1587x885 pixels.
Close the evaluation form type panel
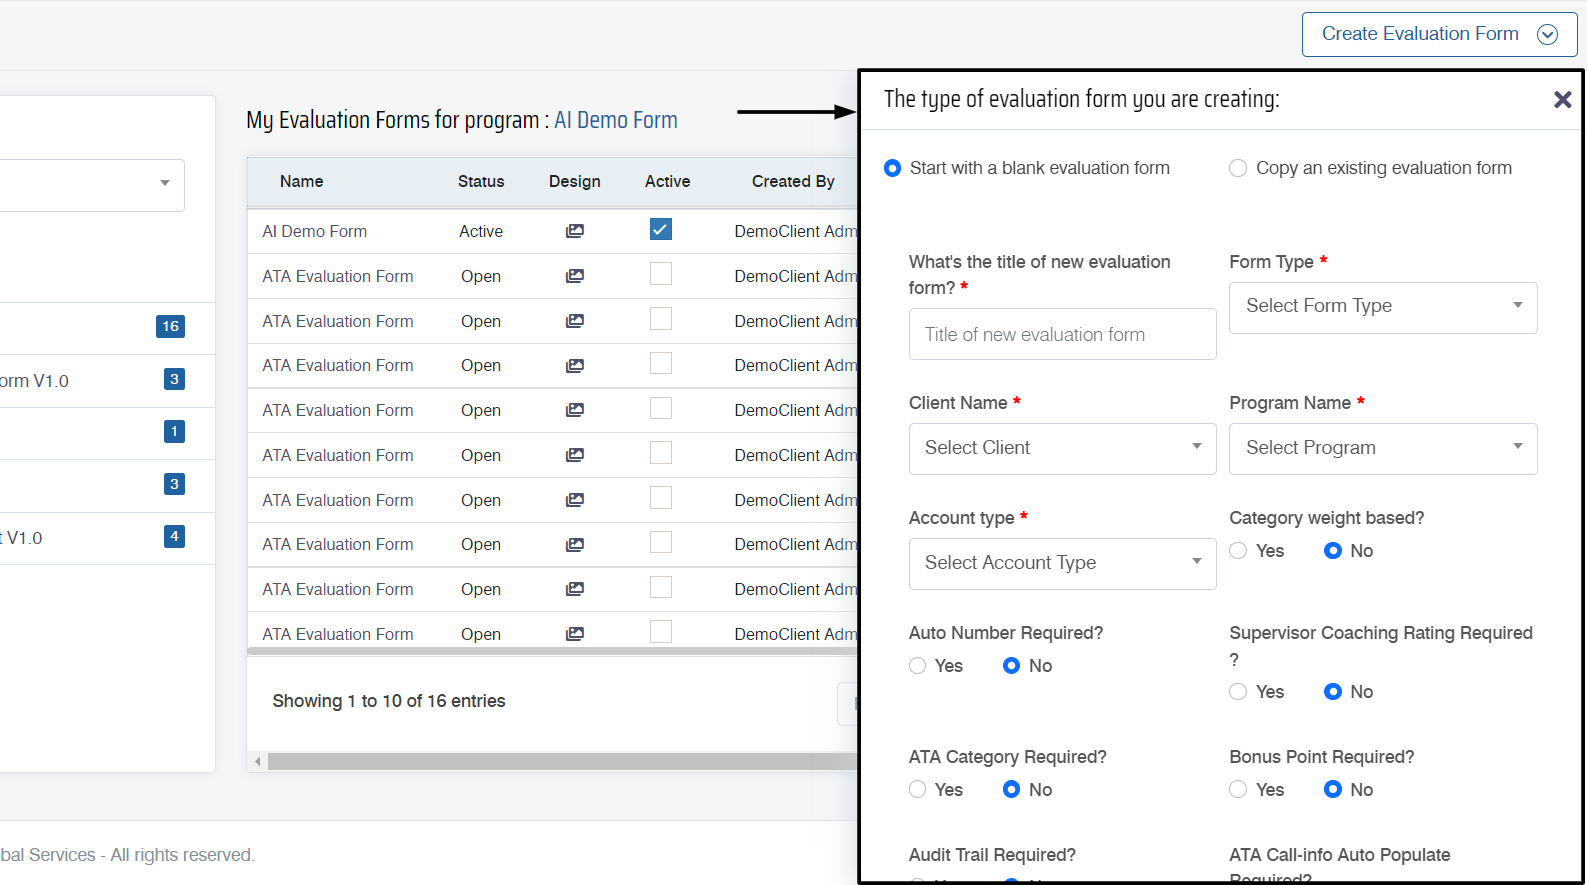[x=1562, y=99]
